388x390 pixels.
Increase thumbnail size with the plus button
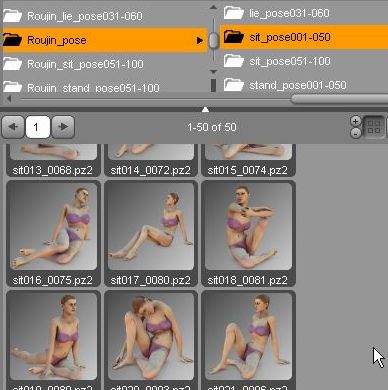(356, 121)
